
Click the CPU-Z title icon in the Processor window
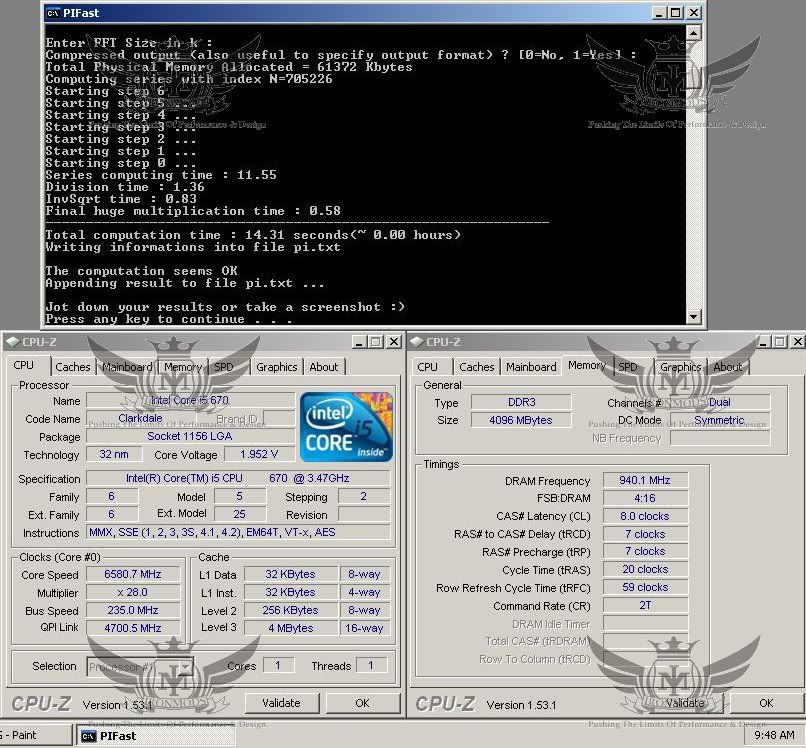[x=13, y=342]
